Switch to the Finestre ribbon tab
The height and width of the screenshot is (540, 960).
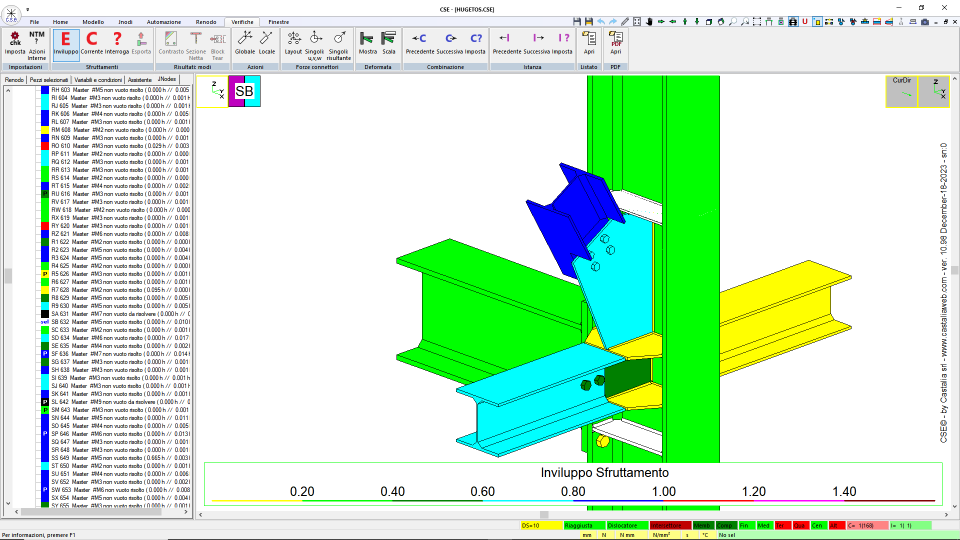tap(279, 22)
